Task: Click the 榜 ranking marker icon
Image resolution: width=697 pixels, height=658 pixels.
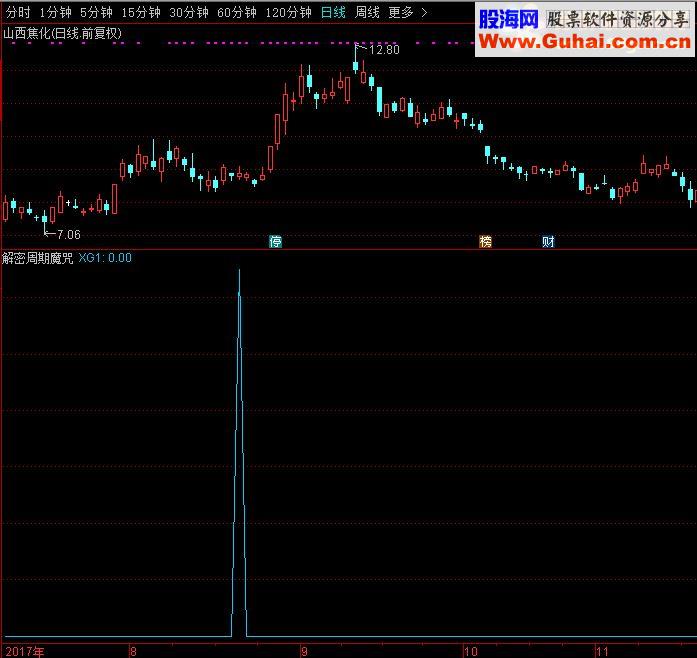Action: pos(485,241)
